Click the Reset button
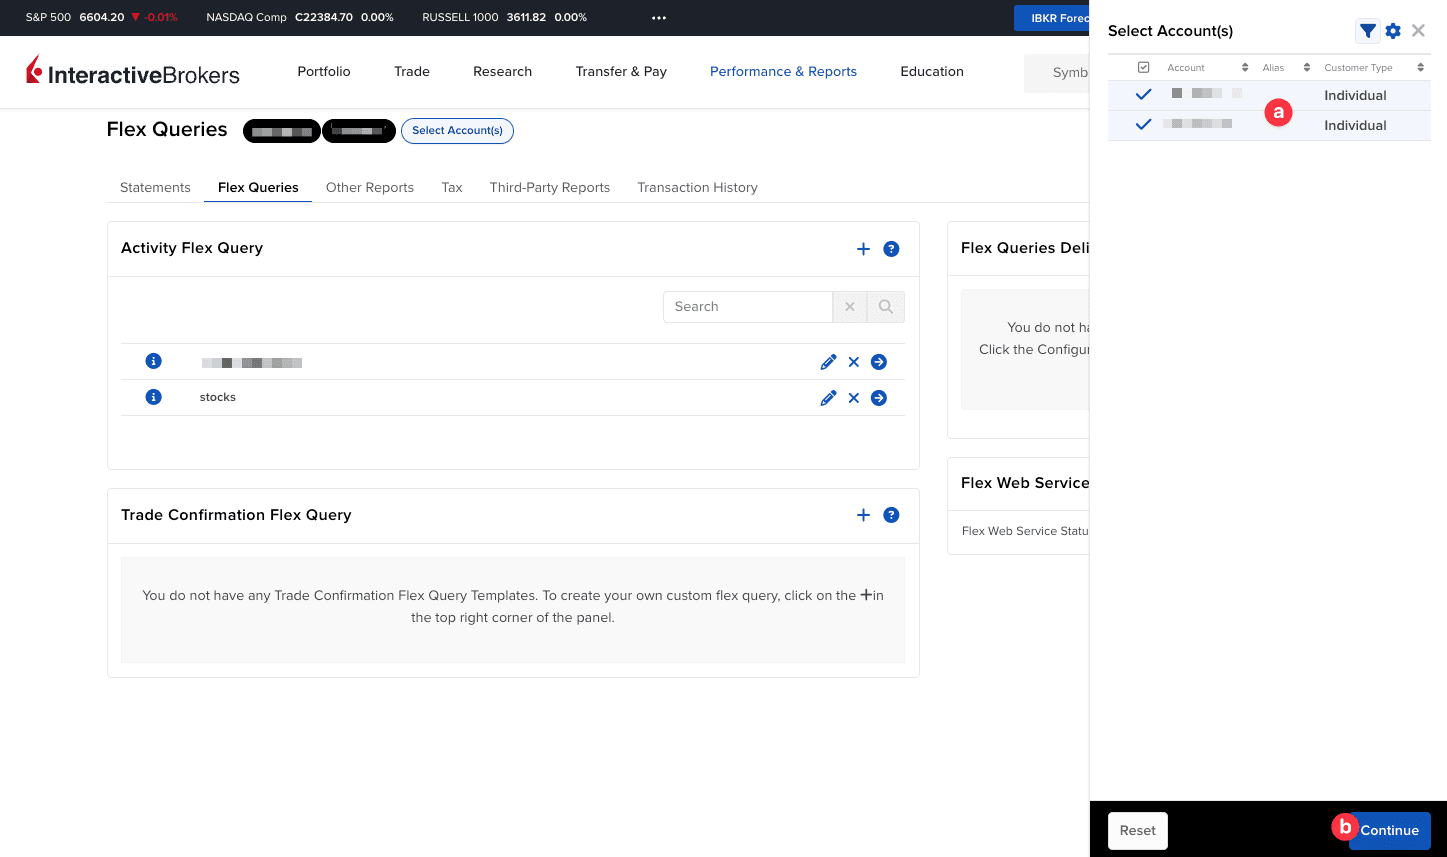The image size is (1447, 857). coord(1137,830)
